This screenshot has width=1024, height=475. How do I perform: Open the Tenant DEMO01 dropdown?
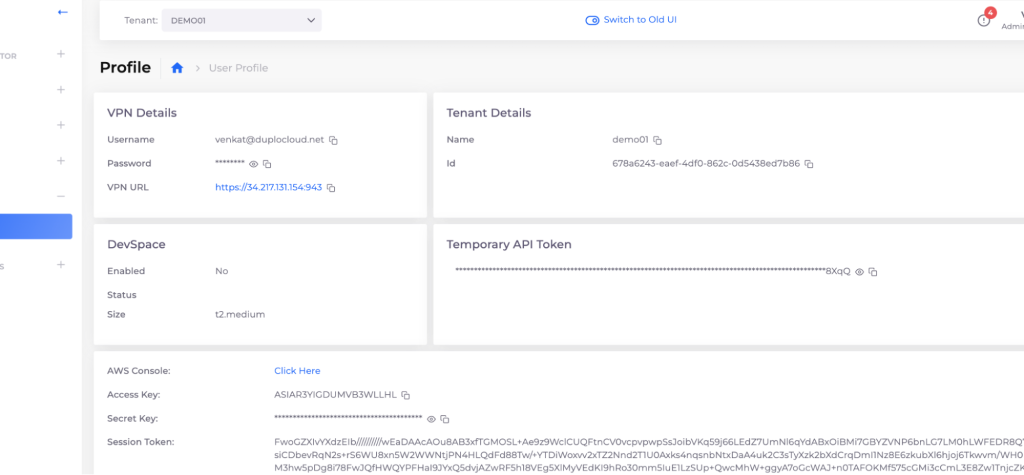240,20
